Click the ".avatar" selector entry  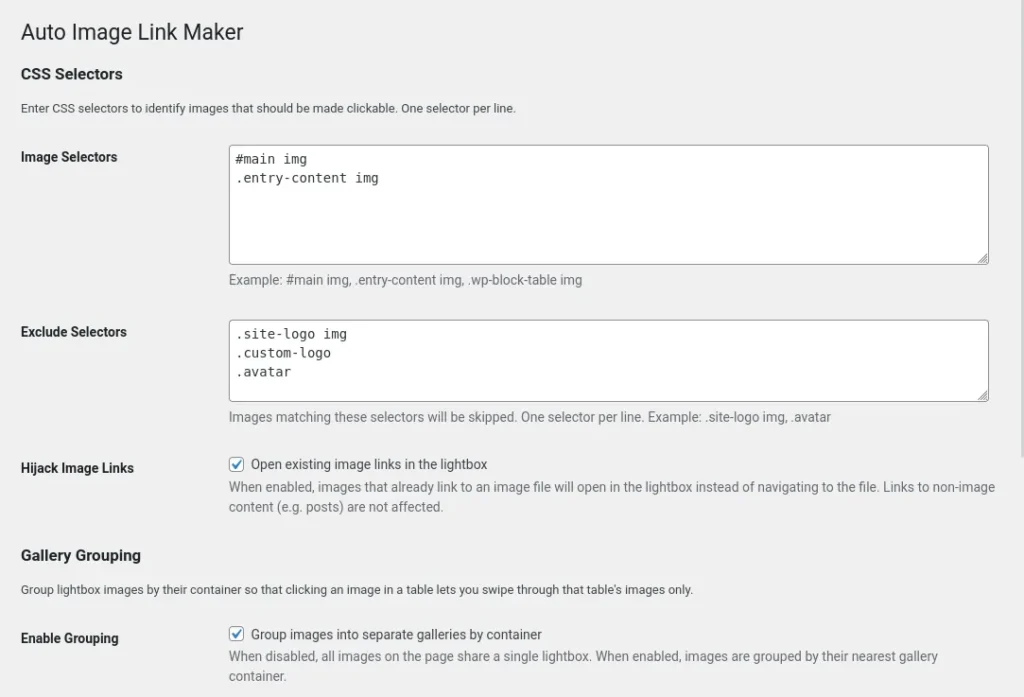pos(265,371)
